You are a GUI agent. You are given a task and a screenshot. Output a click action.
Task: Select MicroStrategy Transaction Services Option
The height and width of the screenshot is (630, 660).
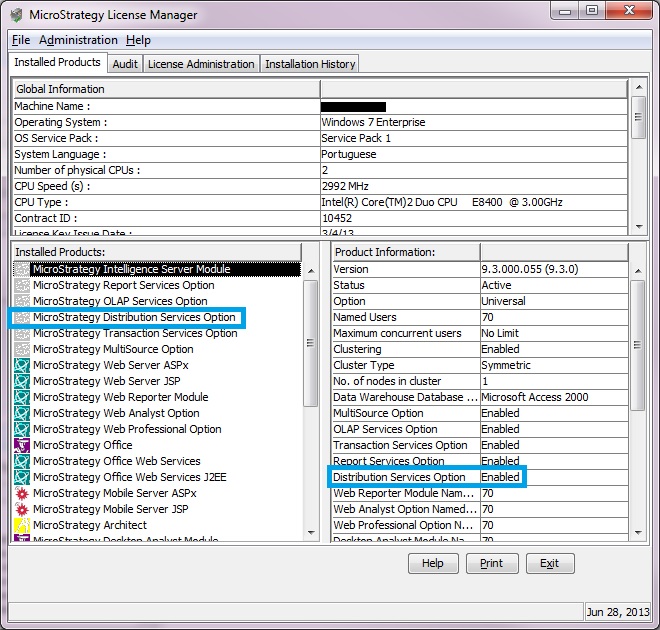(x=135, y=333)
